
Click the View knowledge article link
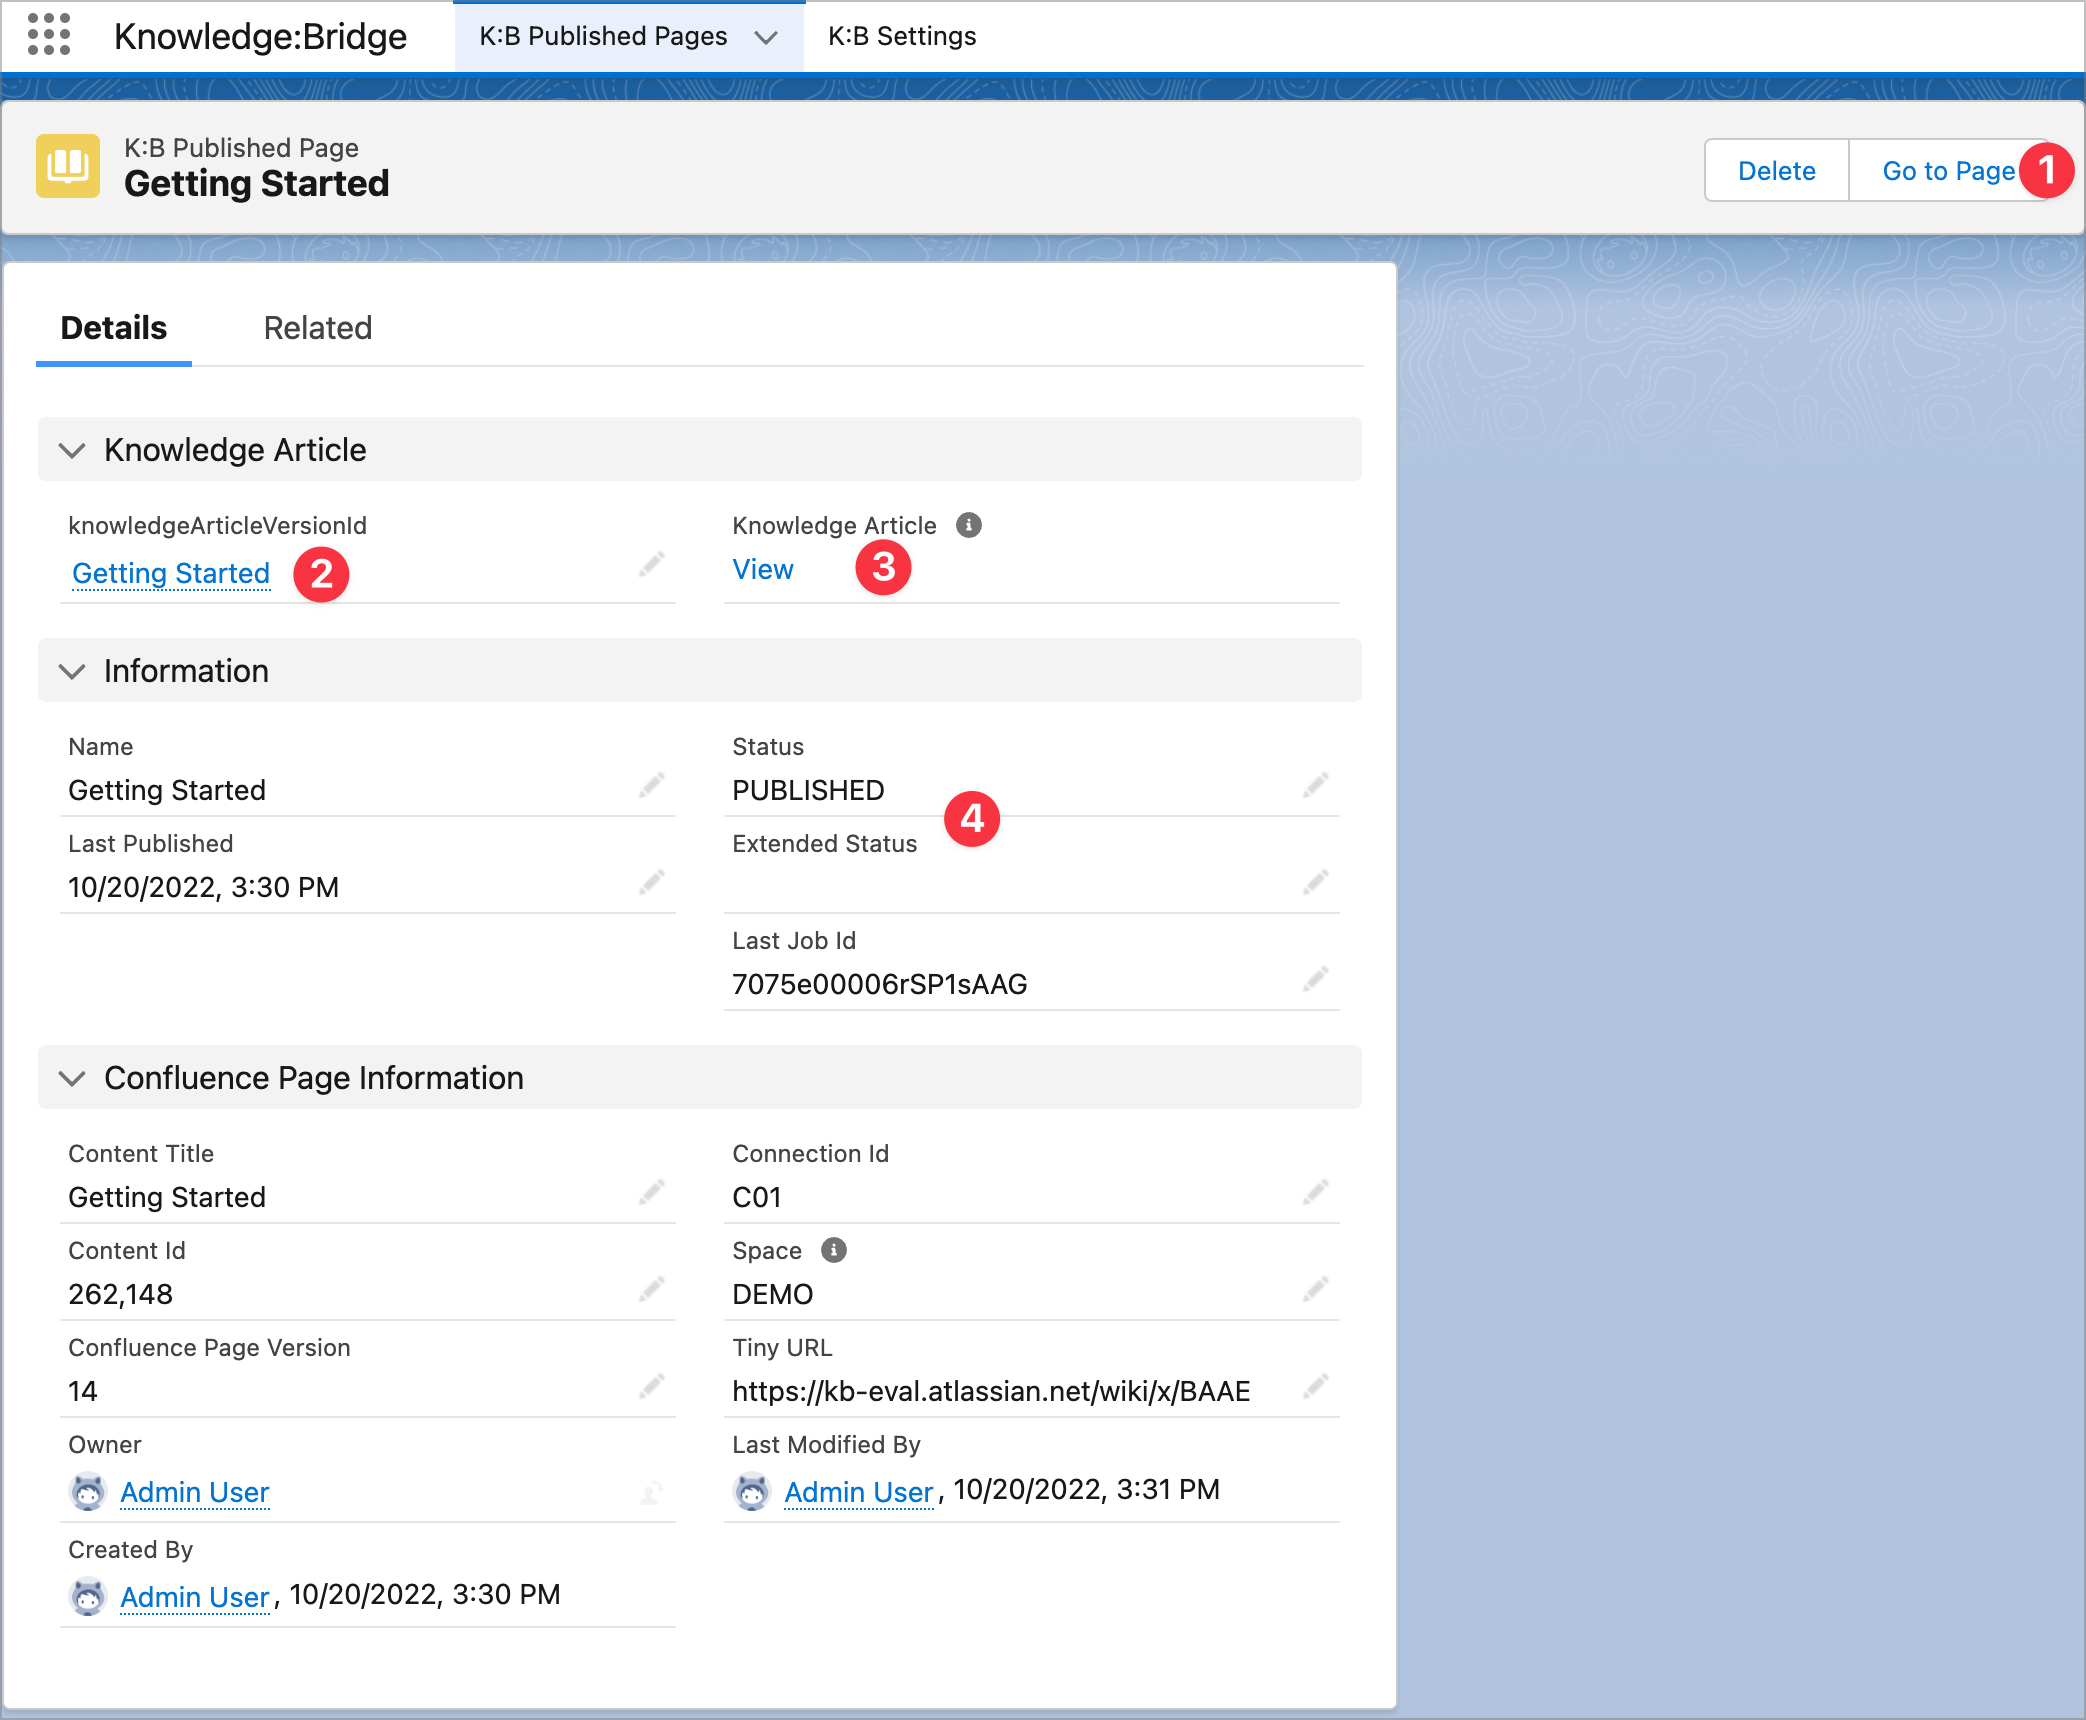click(762, 569)
